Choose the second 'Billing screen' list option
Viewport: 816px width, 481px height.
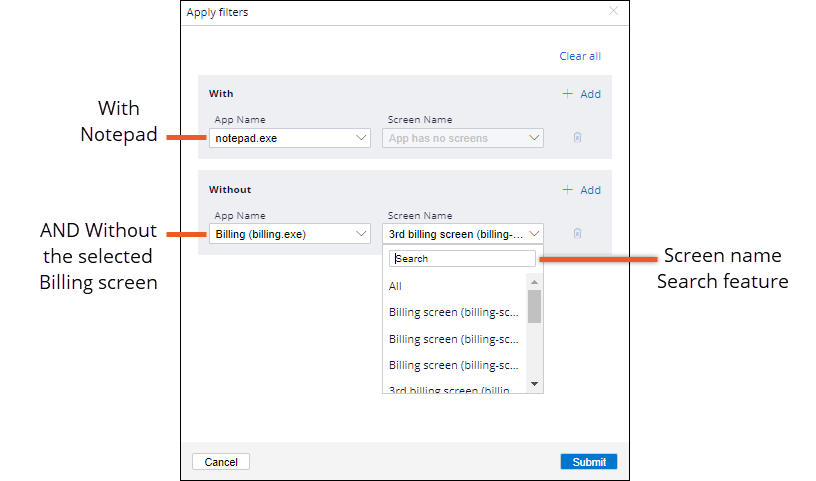453,339
